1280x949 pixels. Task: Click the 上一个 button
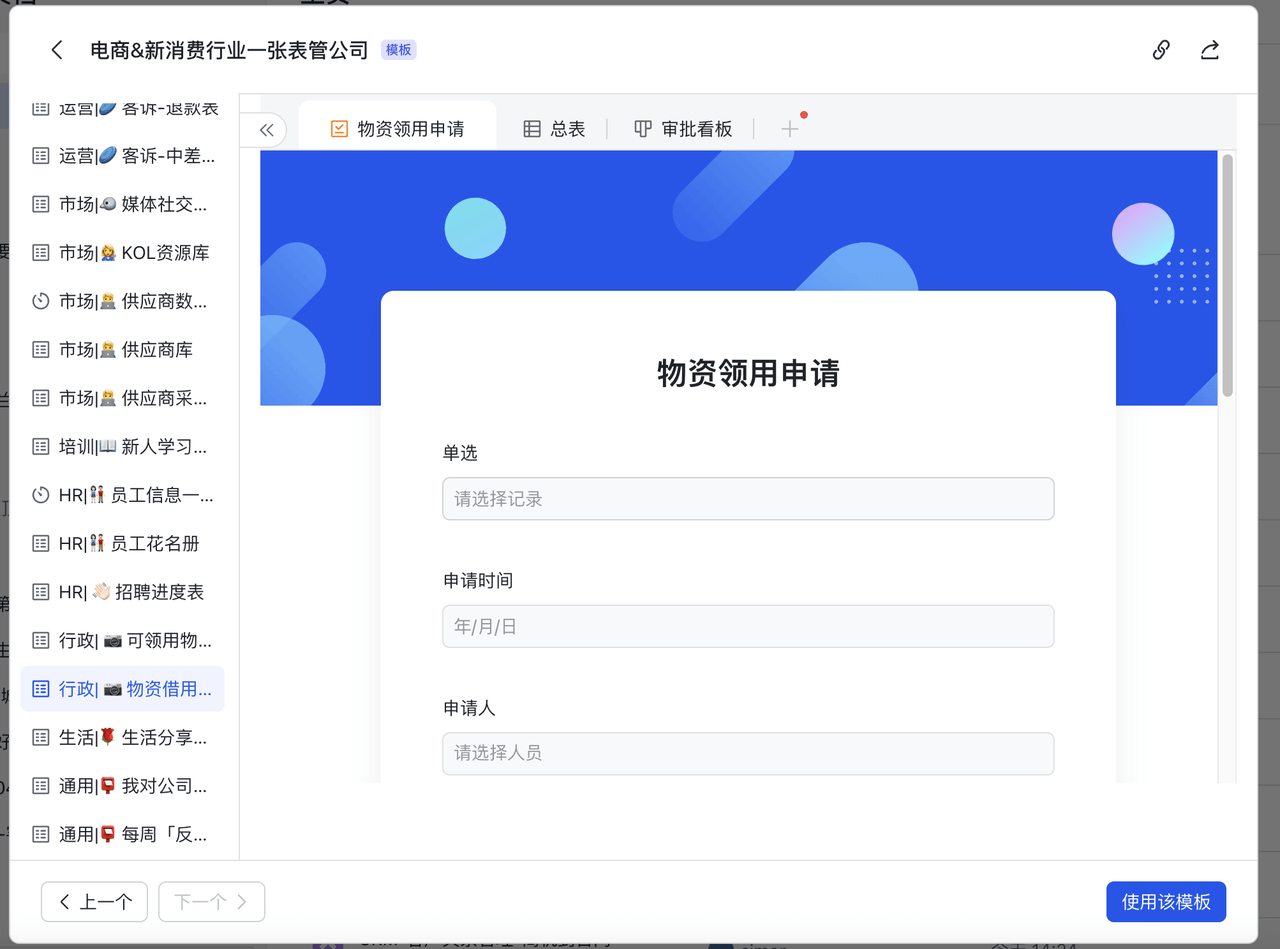[x=94, y=902]
